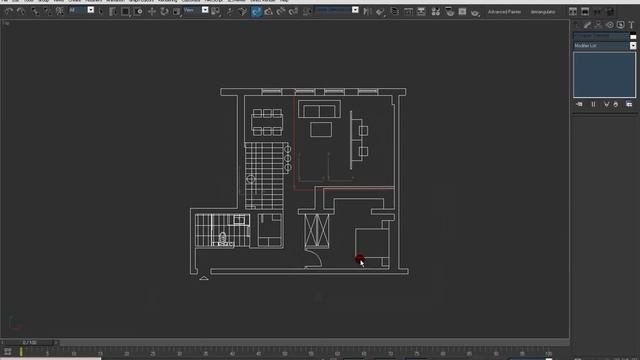
Task: Open the Schematic View
Action: click(421, 12)
